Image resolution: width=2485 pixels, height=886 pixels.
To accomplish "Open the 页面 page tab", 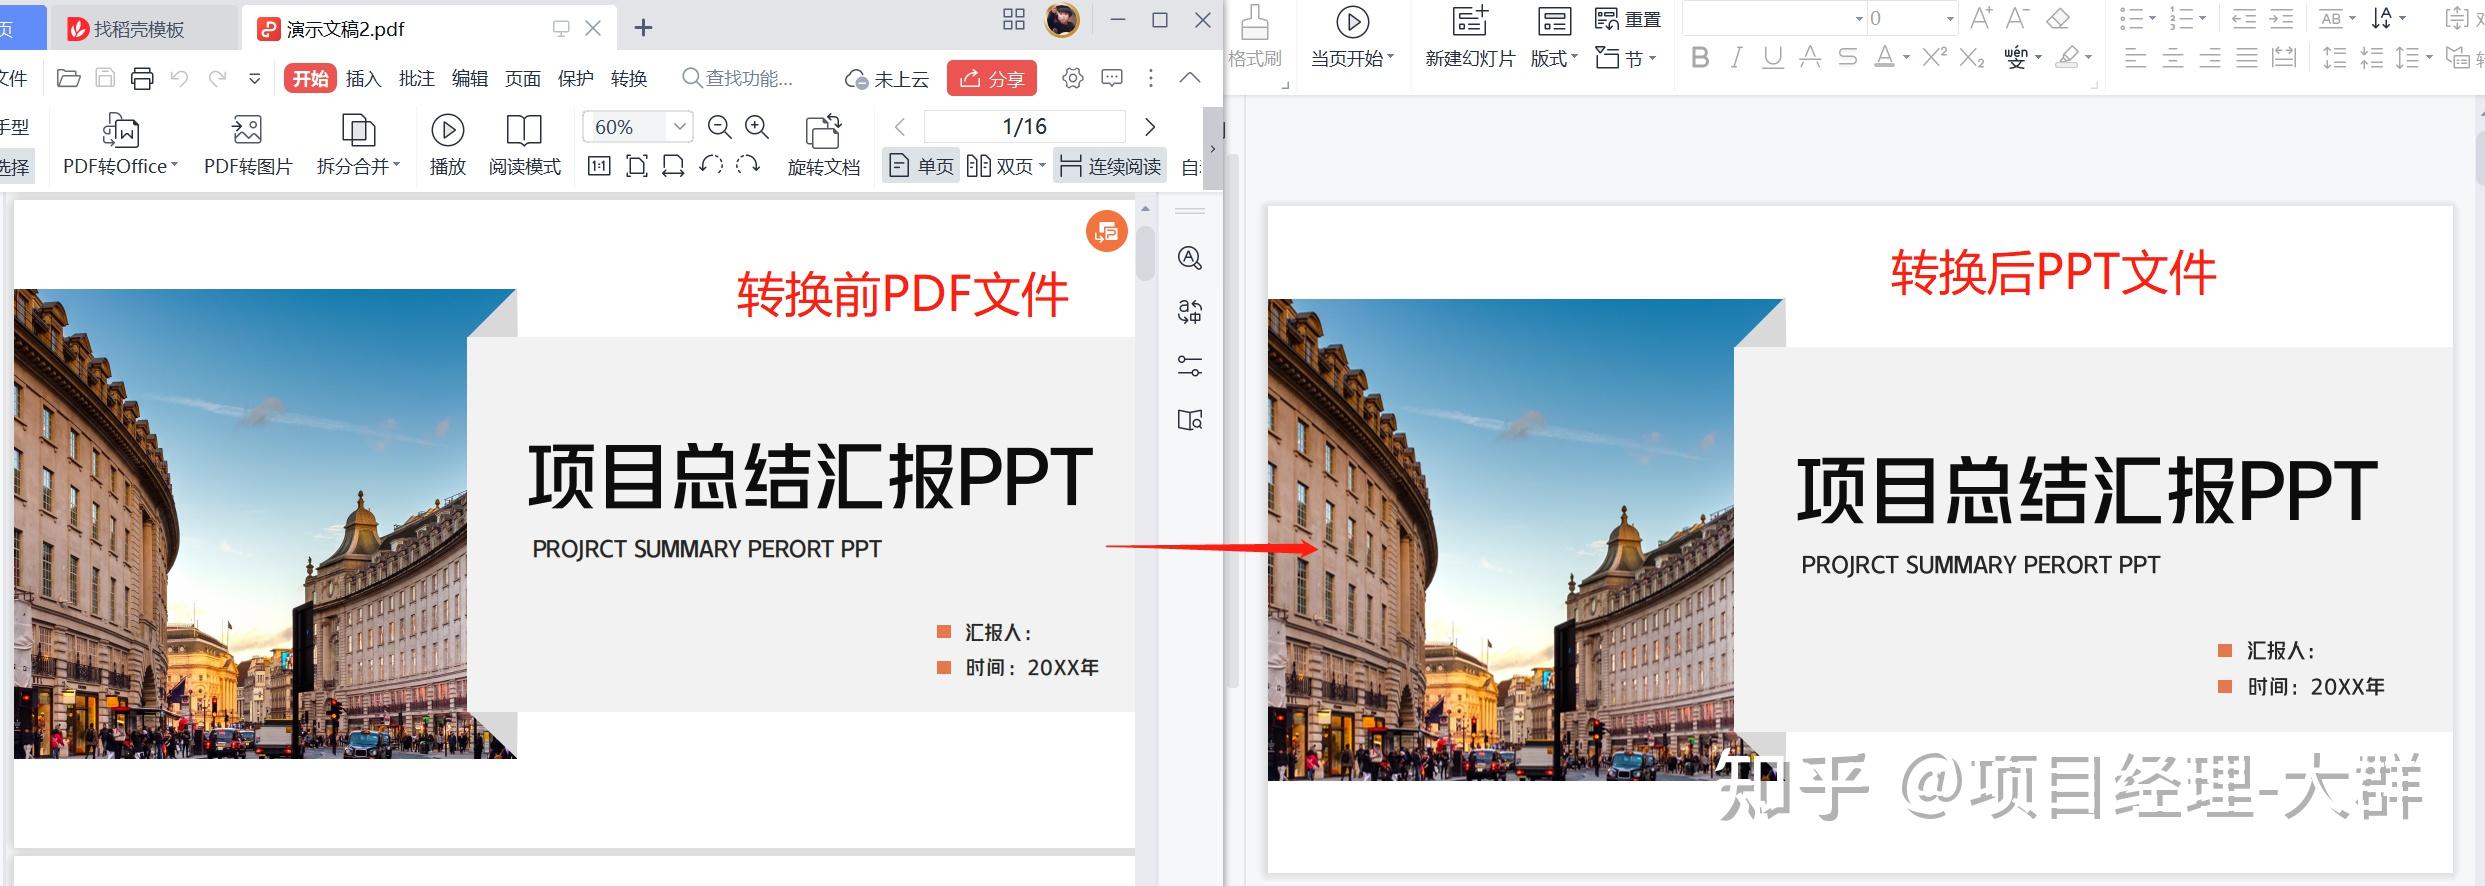I will [522, 78].
